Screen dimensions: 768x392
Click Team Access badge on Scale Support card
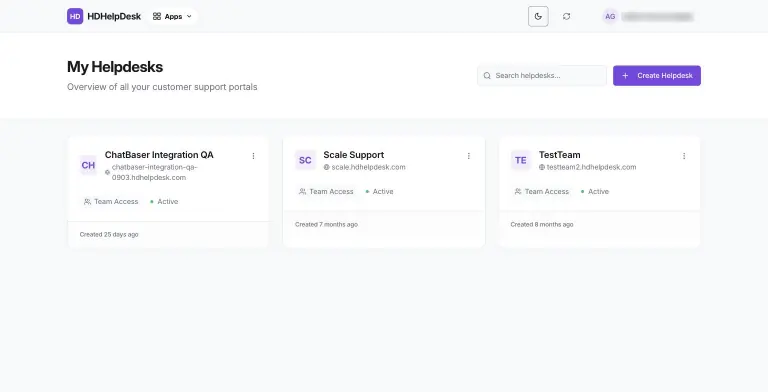click(x=326, y=192)
